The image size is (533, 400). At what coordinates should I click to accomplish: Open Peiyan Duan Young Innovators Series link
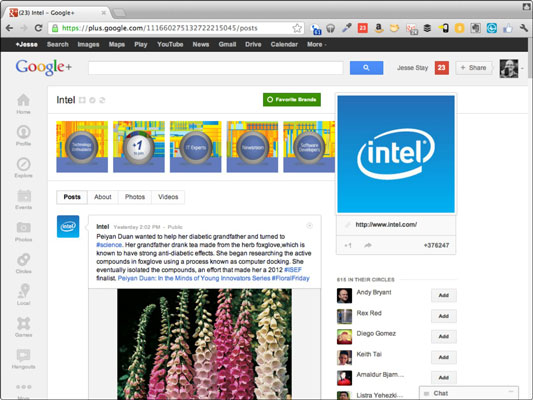(194, 278)
